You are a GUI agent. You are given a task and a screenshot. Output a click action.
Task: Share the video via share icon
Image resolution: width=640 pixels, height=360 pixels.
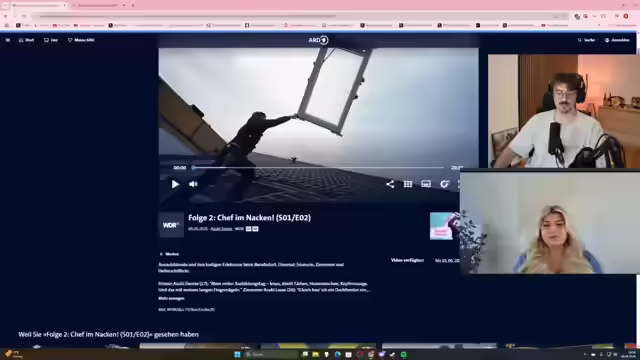(x=390, y=184)
